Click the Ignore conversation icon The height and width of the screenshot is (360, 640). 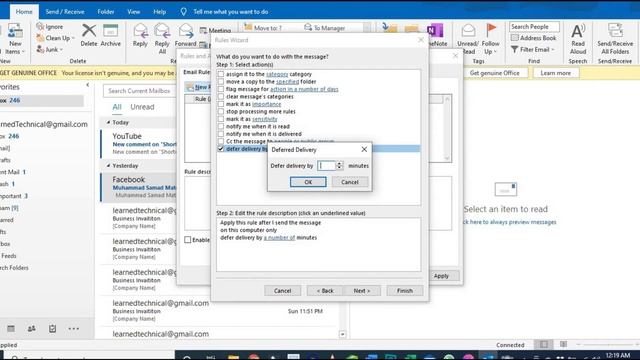40,27
